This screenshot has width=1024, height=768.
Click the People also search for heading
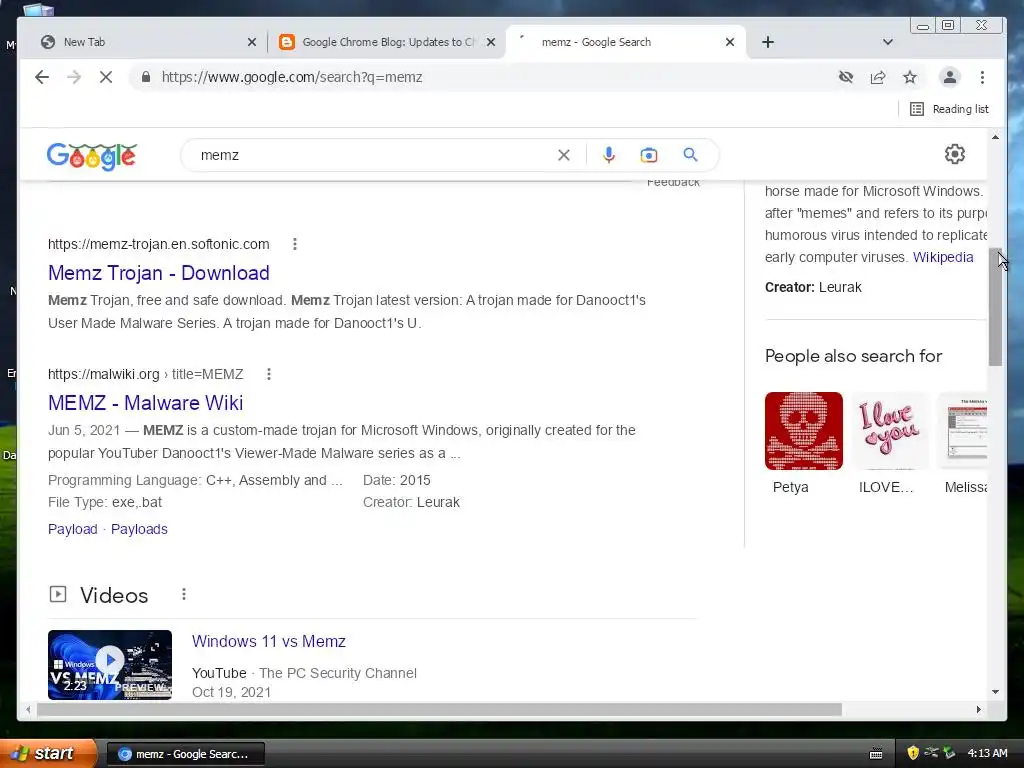point(853,356)
